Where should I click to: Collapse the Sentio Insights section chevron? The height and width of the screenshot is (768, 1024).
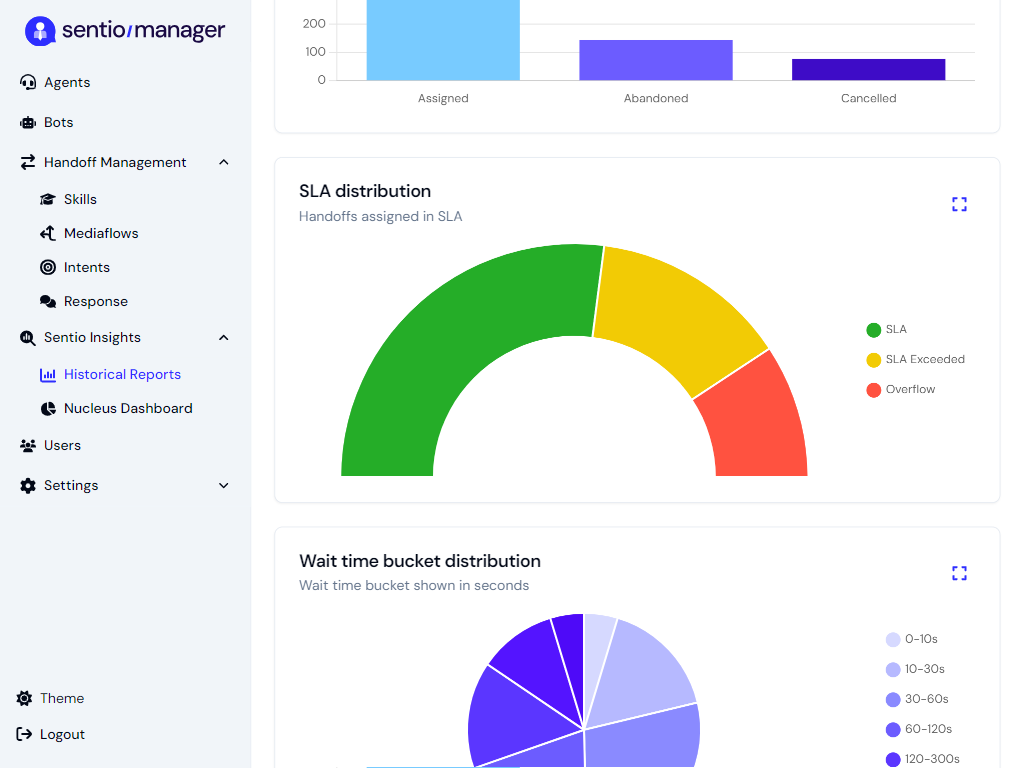click(x=223, y=338)
